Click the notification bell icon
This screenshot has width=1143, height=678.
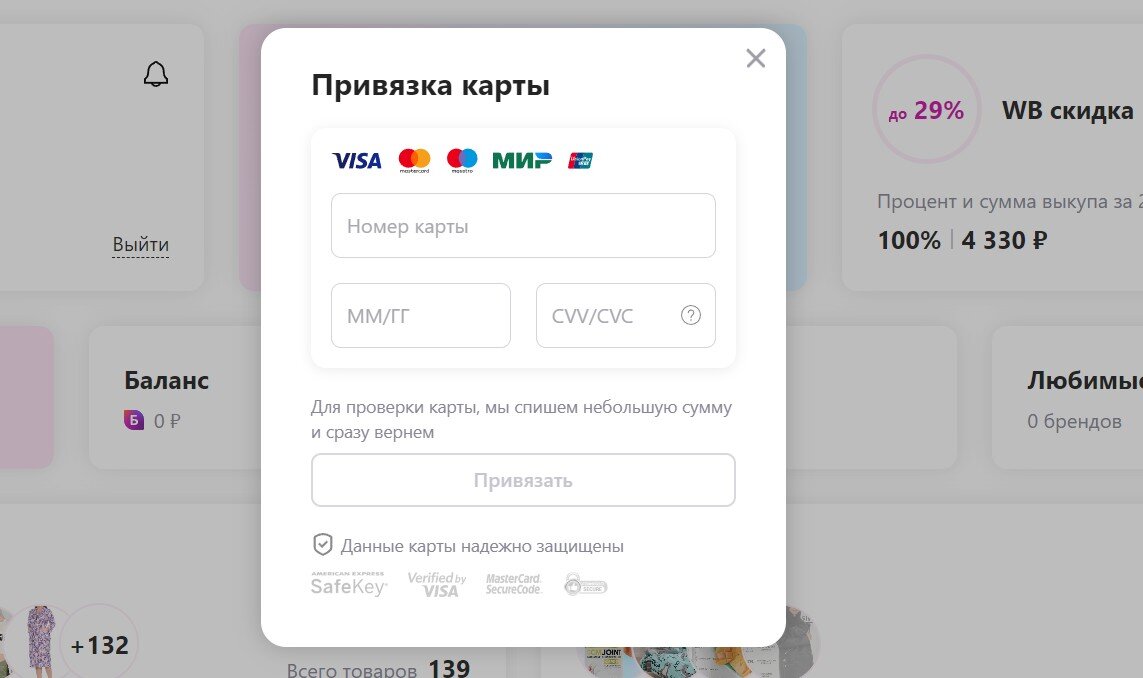click(156, 74)
